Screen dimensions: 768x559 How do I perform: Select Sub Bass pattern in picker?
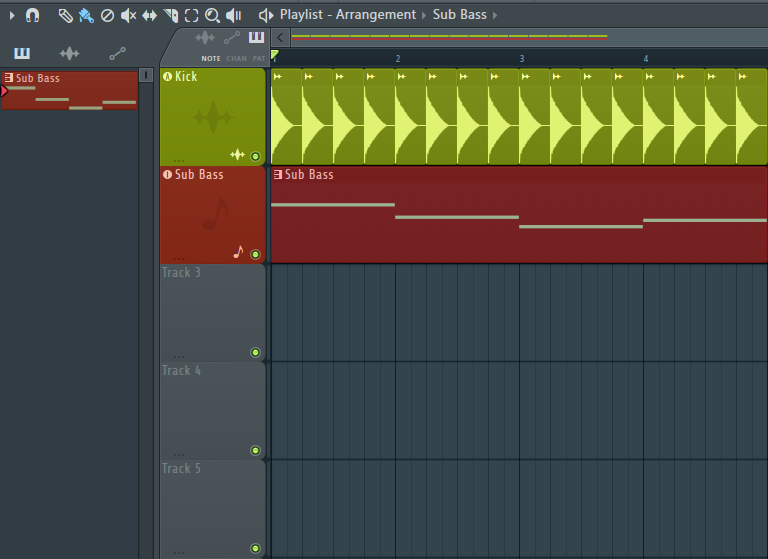pos(70,90)
